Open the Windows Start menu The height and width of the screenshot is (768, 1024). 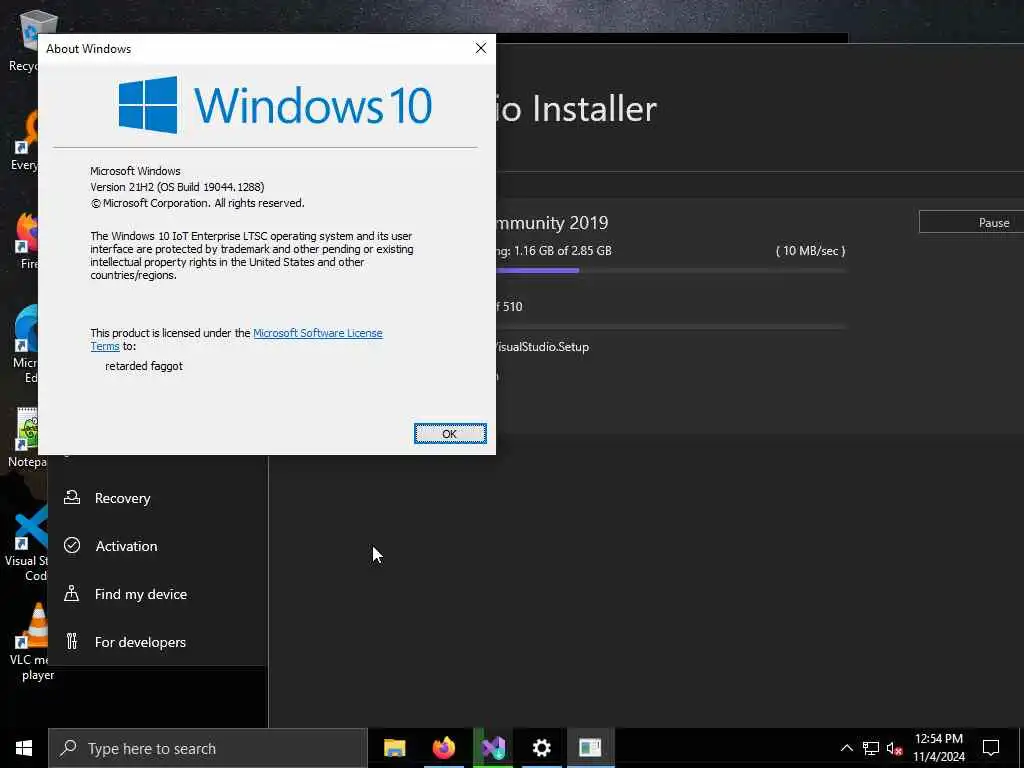pyautogui.click(x=24, y=748)
